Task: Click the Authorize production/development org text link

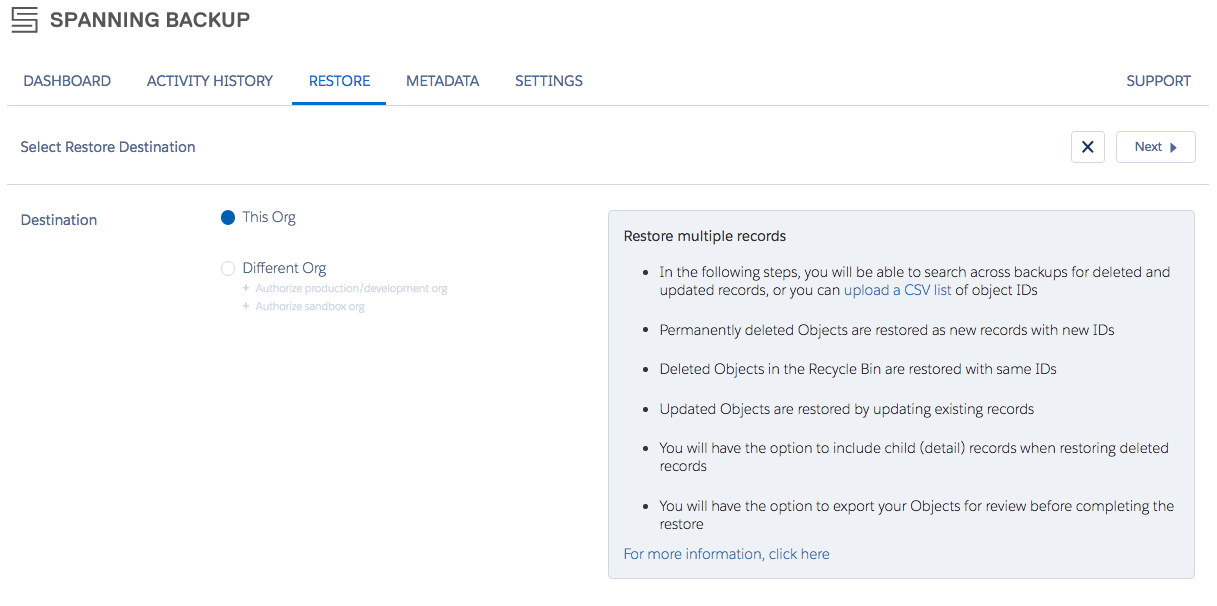Action: 351,289
